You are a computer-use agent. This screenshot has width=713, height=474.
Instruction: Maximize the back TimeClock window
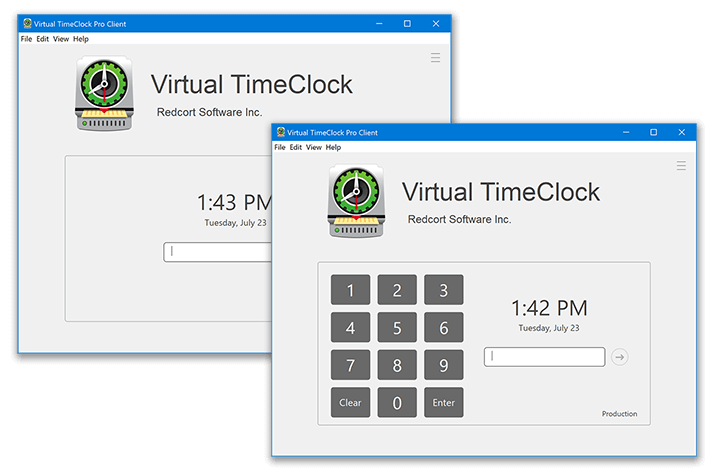click(x=407, y=24)
